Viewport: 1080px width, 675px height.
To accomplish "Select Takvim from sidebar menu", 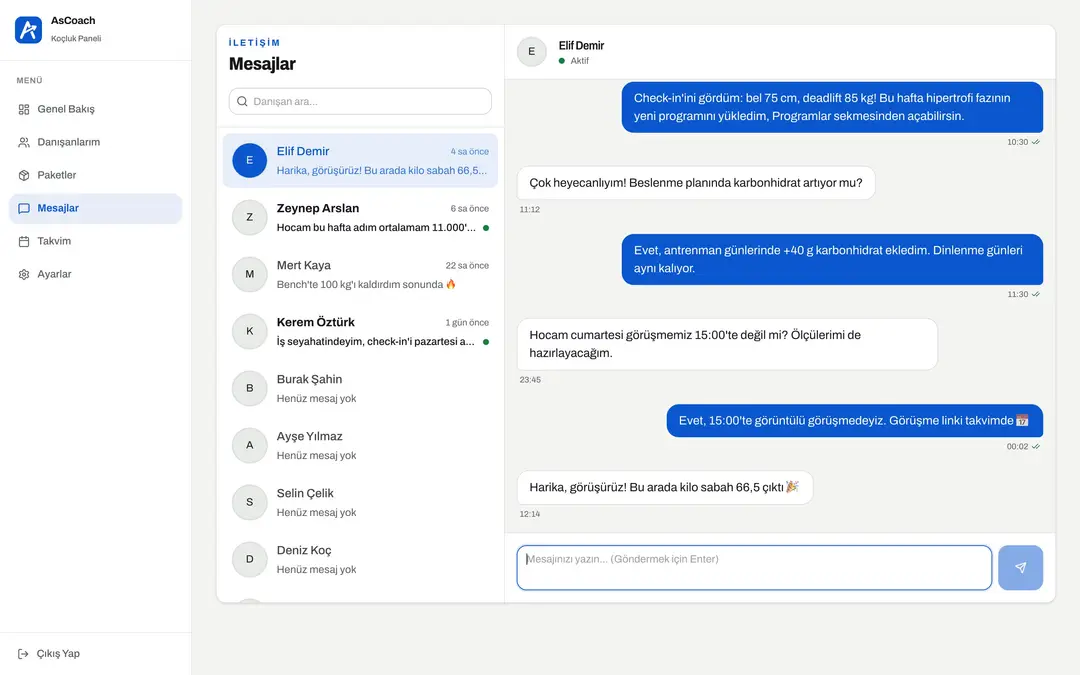I will [x=96, y=242].
